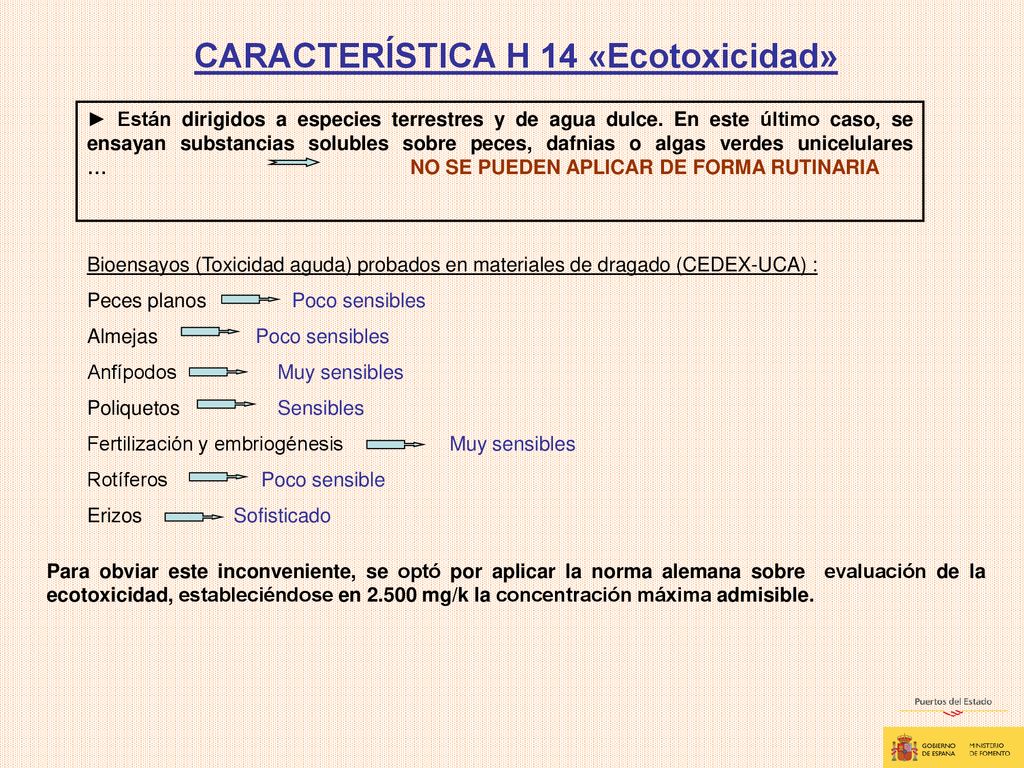Click the 'MINISTERIO DE FOMENTO' text
Image resolution: width=1024 pixels, height=768 pixels.
tap(987, 749)
